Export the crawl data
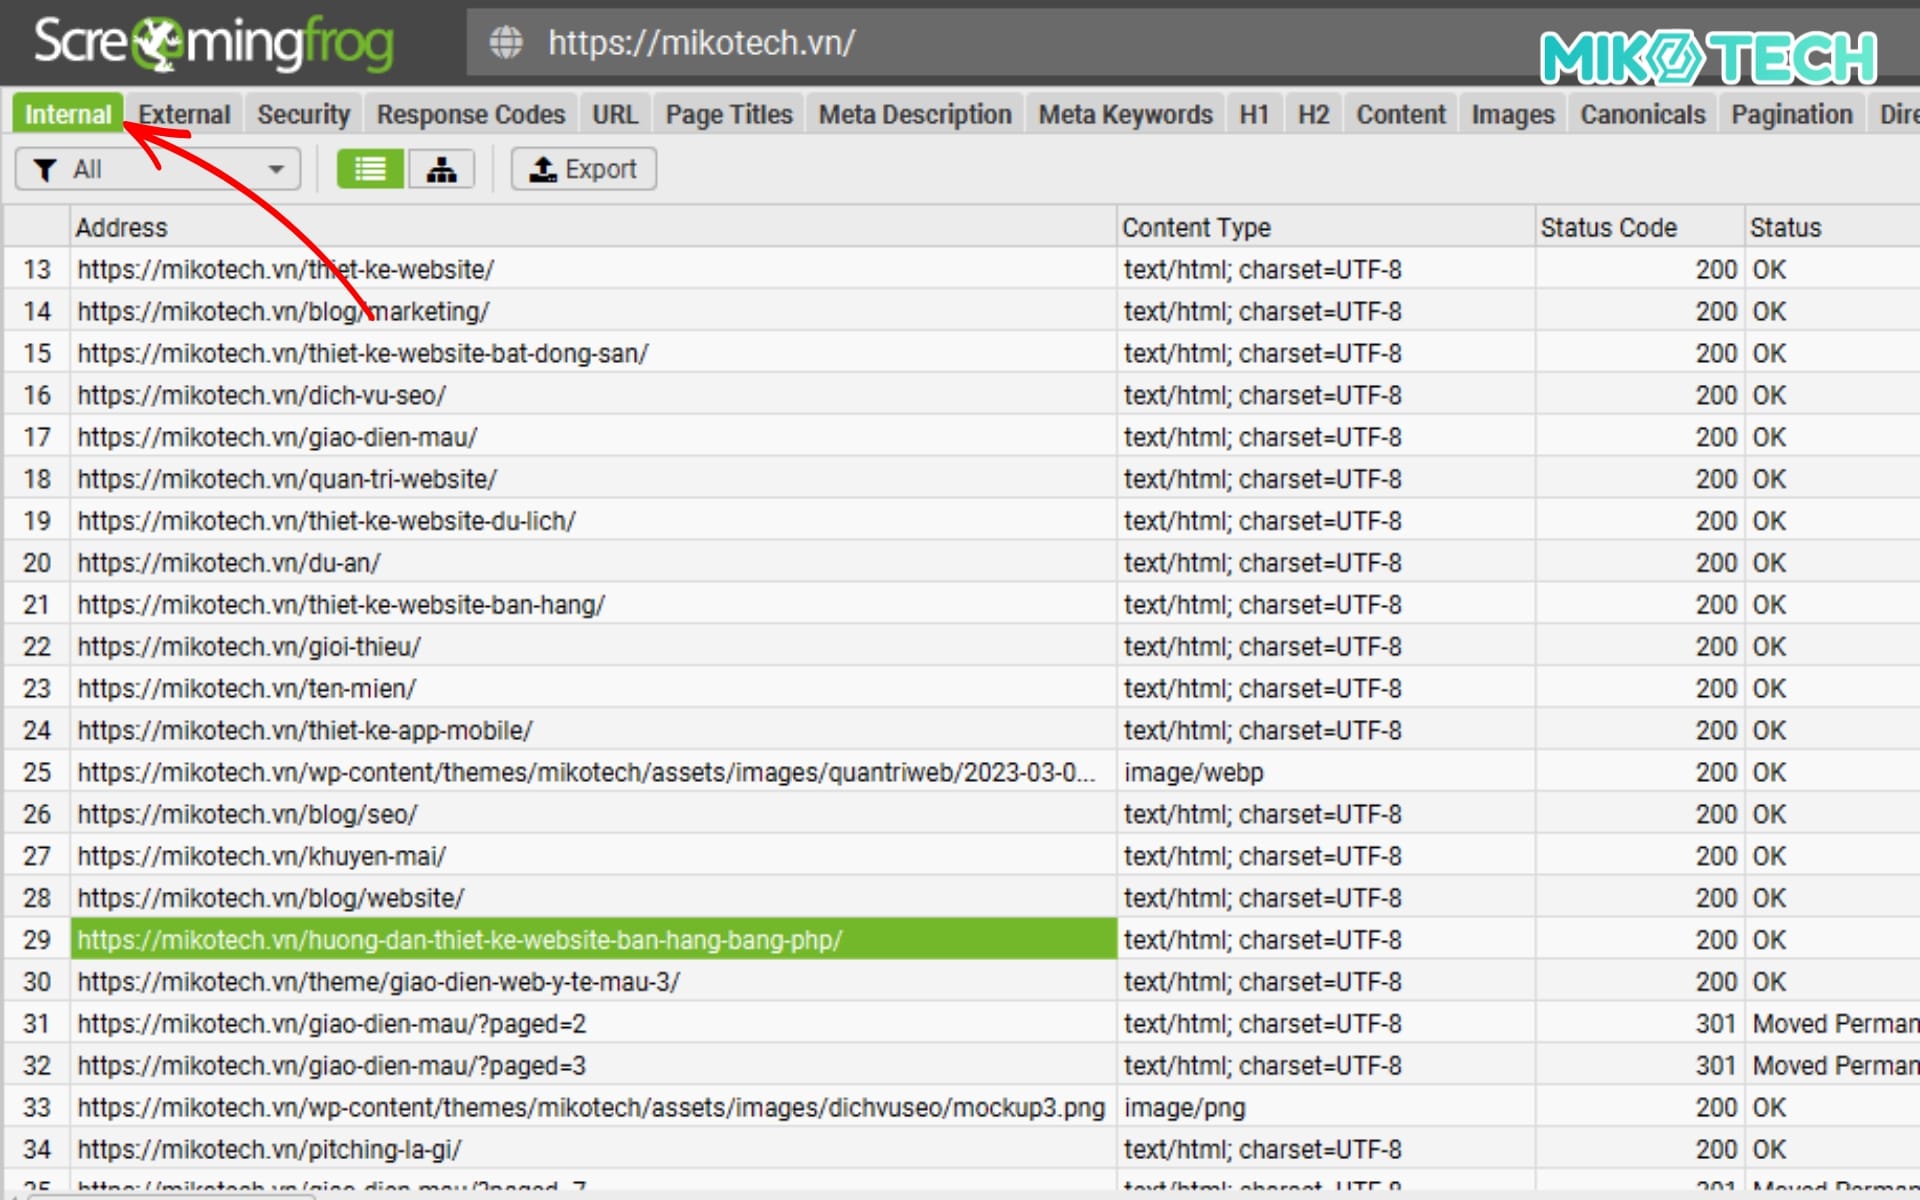1920x1200 pixels. [584, 169]
